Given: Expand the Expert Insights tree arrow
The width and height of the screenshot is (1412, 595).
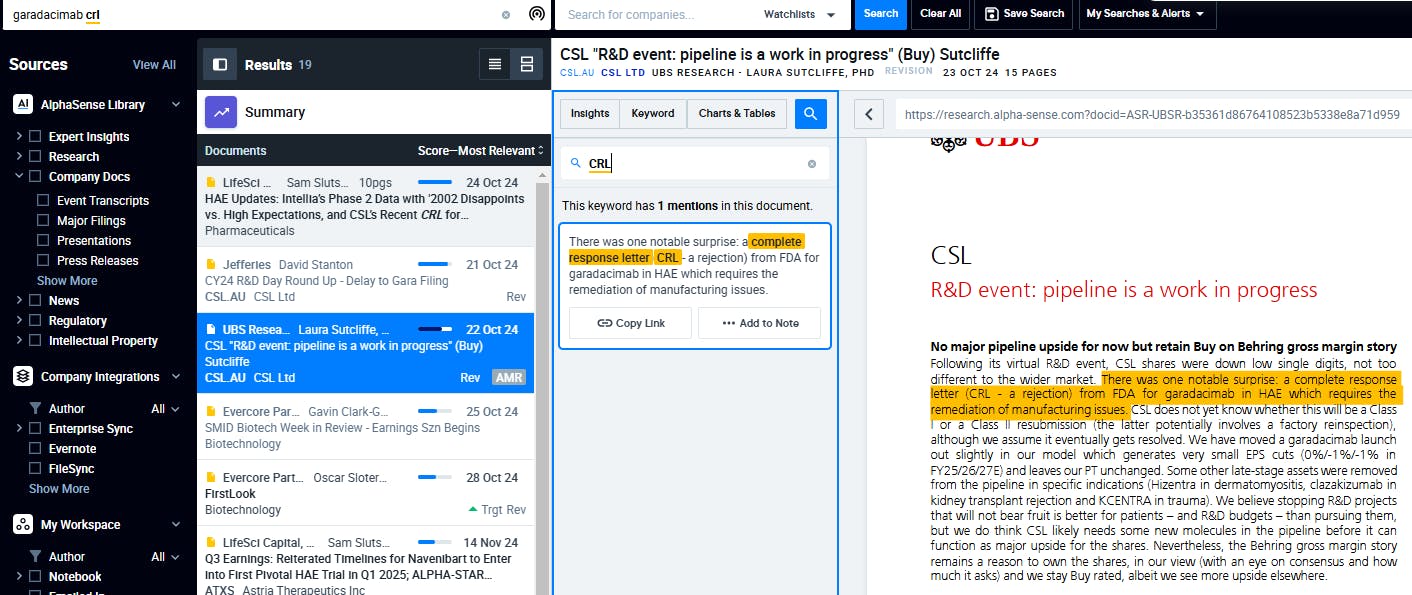Looking at the screenshot, I should [19, 137].
